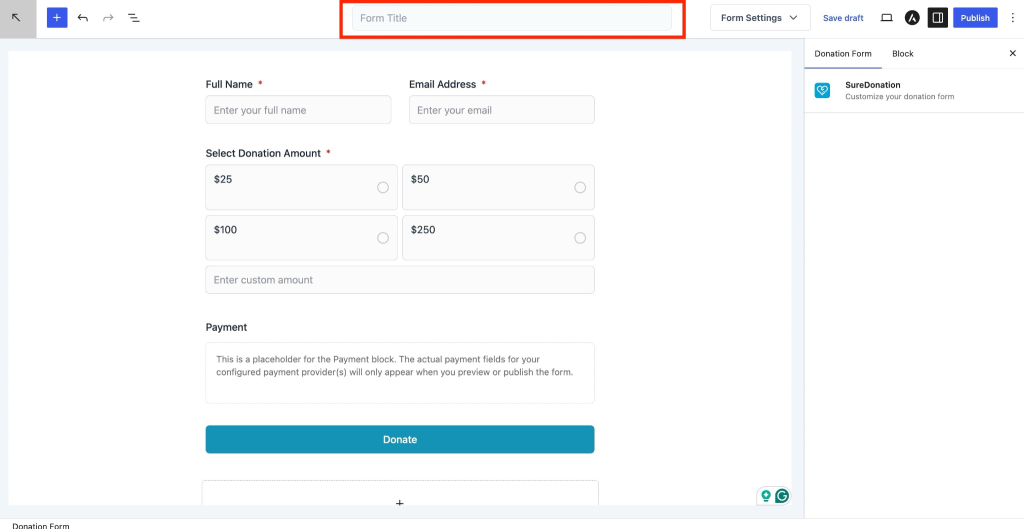The height and width of the screenshot is (529, 1024).
Task: Click the redo arrow icon
Action: 108,18
